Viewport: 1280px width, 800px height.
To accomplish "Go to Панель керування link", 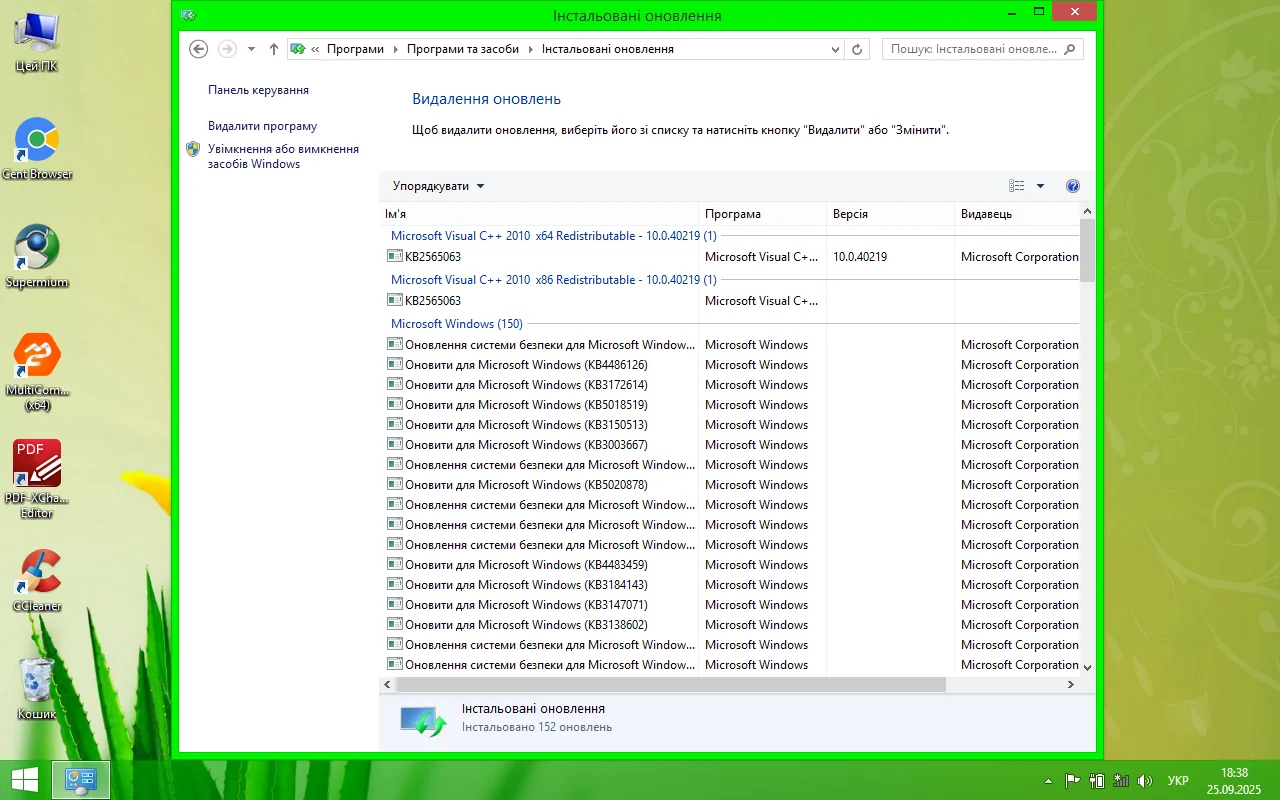I will [x=258, y=90].
